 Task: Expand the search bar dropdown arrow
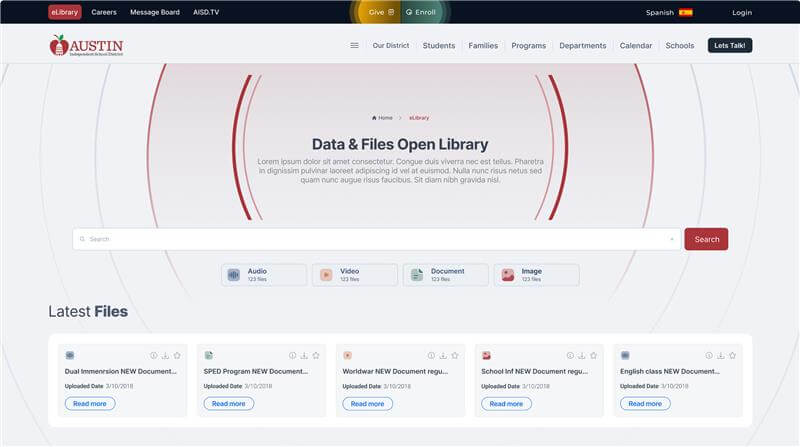pos(672,239)
